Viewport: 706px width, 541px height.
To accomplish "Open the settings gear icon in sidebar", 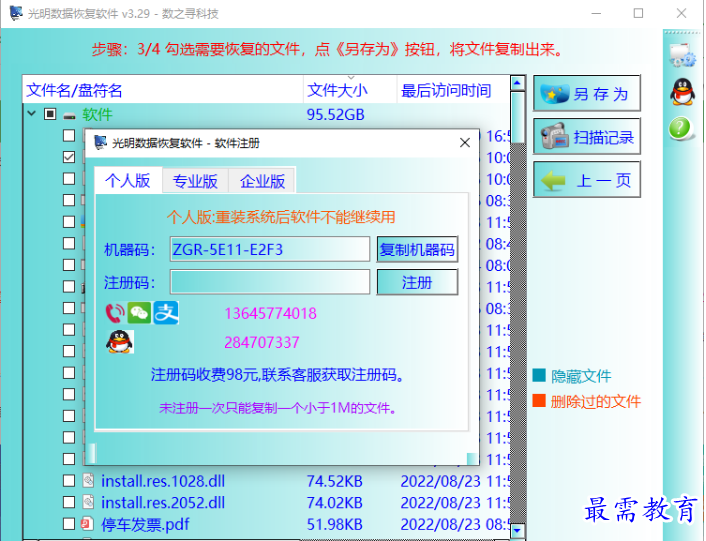I will click(x=682, y=55).
